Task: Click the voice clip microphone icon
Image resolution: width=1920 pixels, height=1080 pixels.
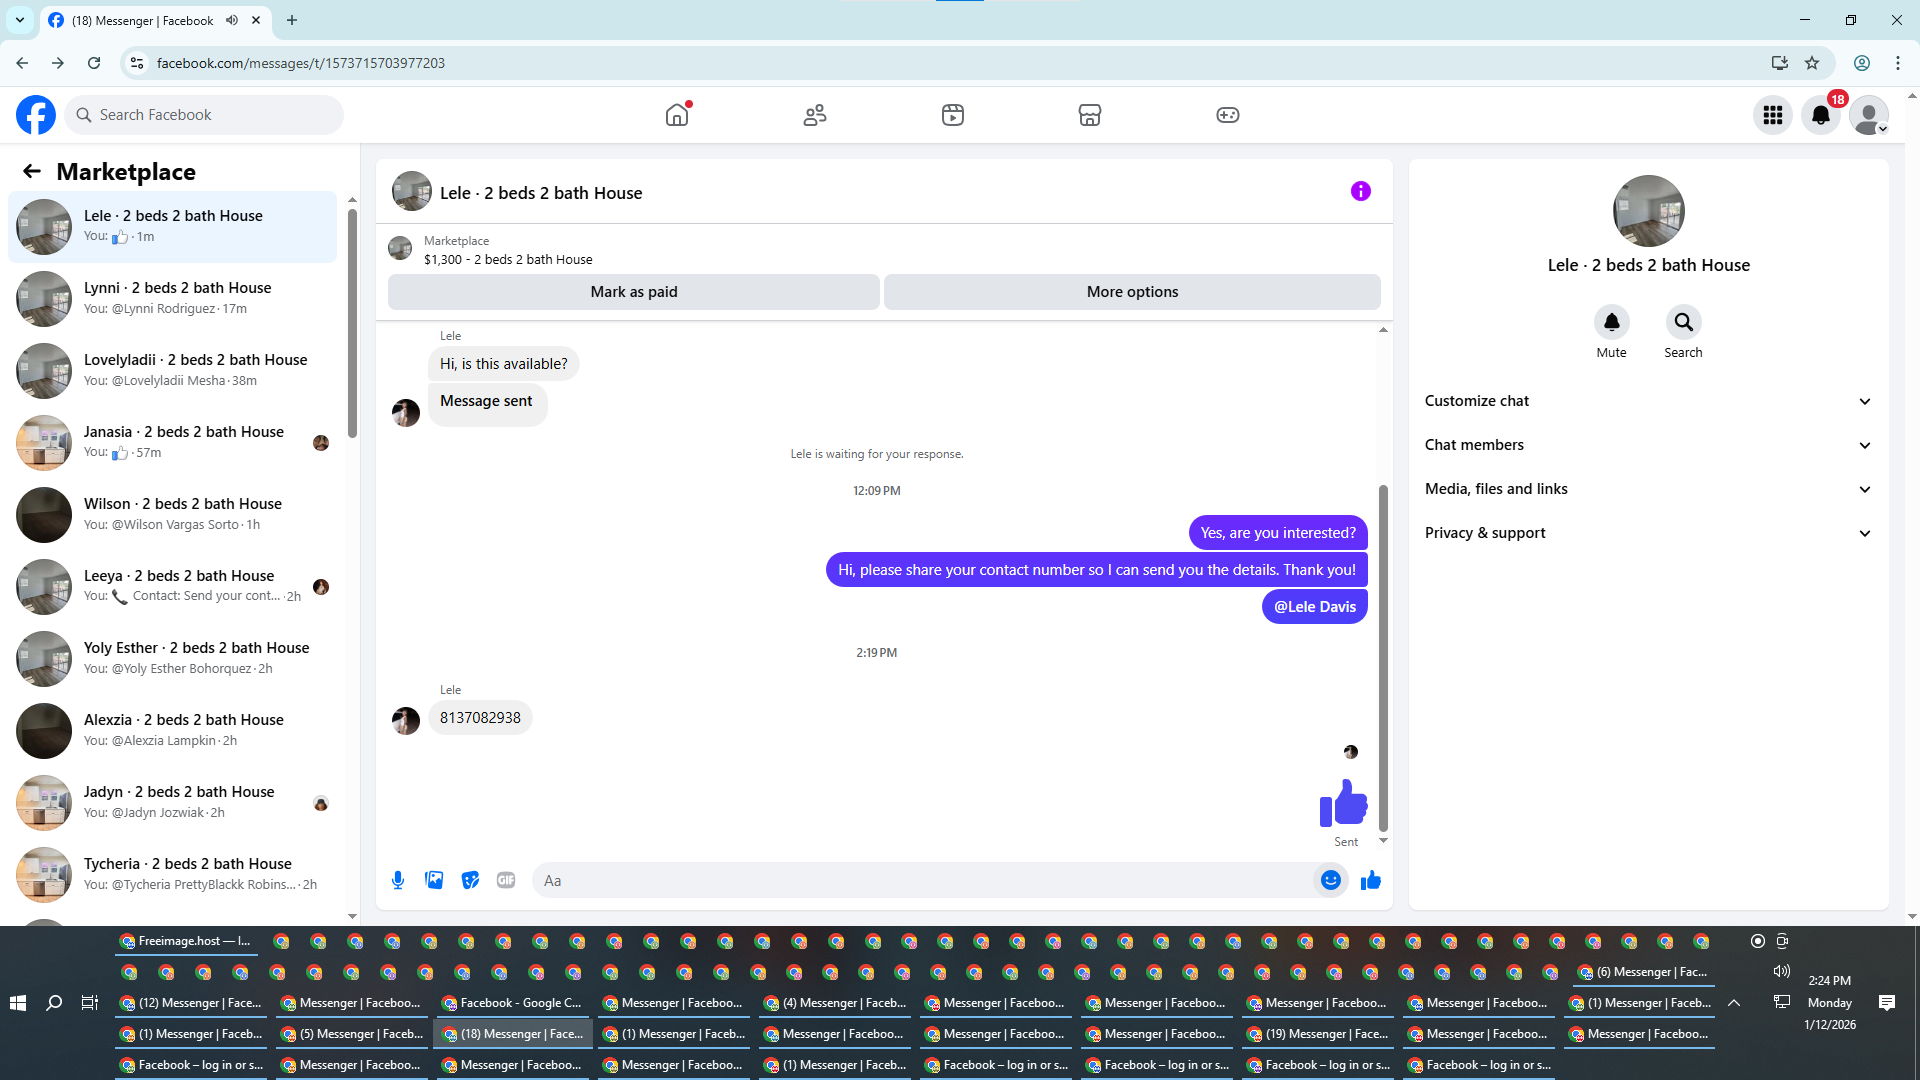Action: [398, 880]
